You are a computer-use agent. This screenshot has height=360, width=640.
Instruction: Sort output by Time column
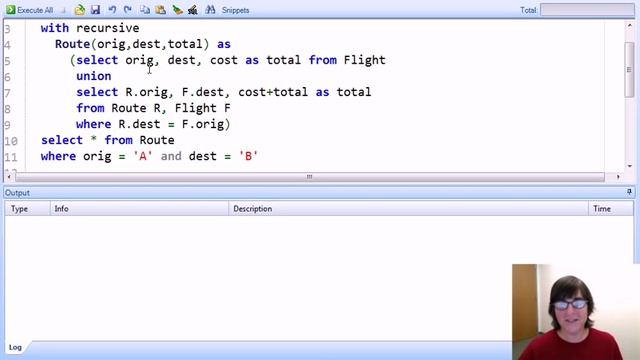(611, 209)
